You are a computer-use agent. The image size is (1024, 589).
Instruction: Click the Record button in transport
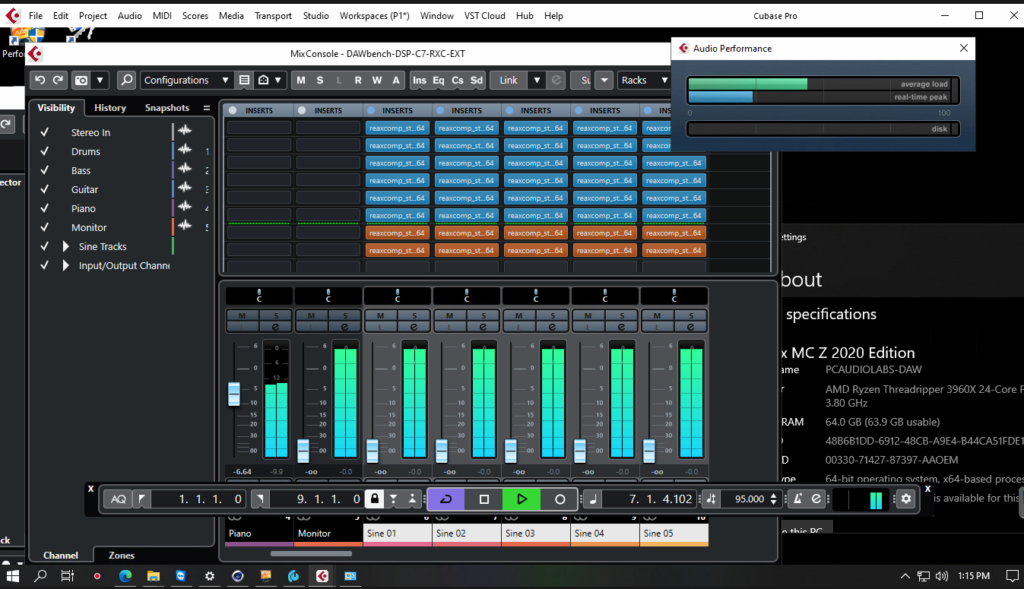(560, 499)
